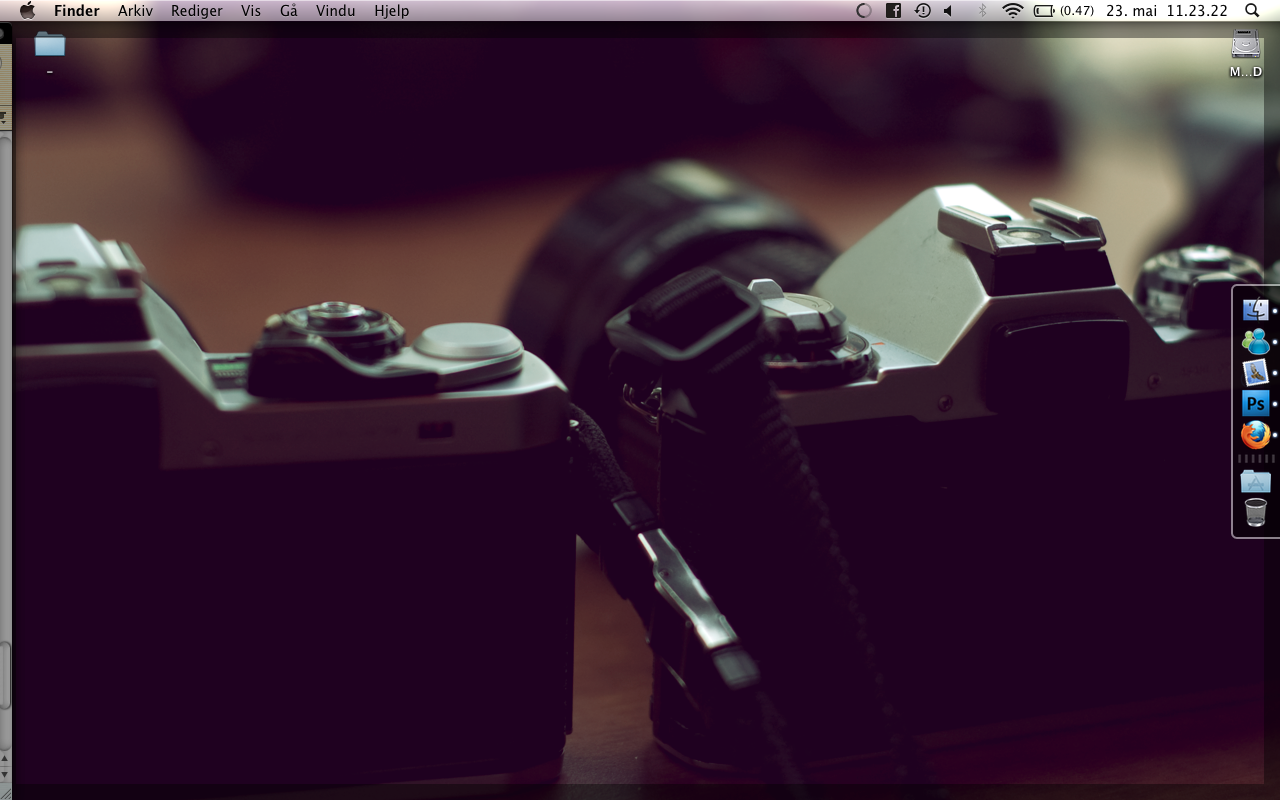The height and width of the screenshot is (800, 1280).
Task: Open the folder icon on the desktop
Action: pos(49,45)
